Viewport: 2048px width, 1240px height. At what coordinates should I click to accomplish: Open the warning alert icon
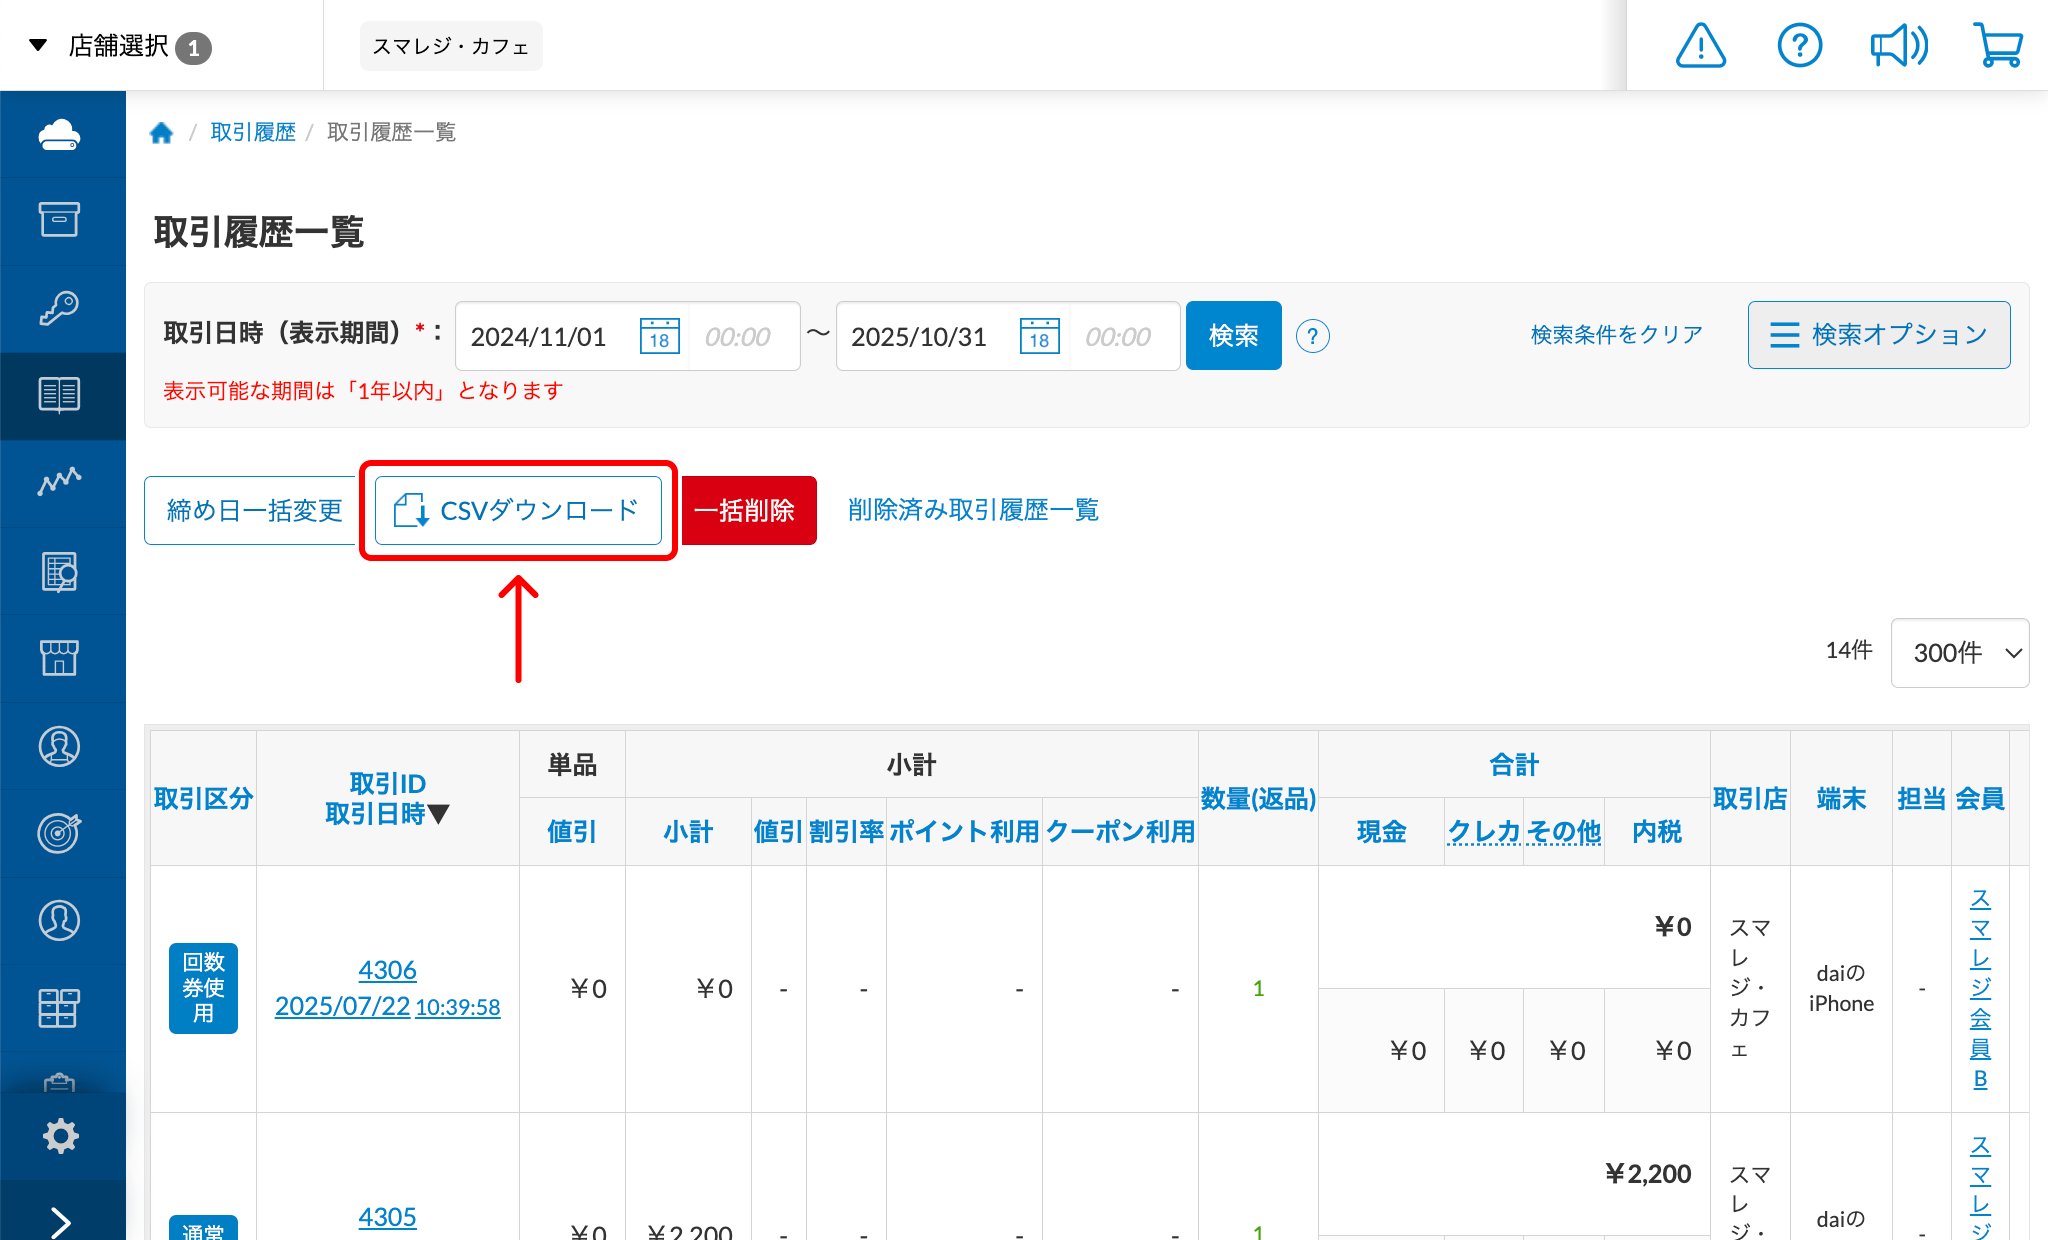pyautogui.click(x=1700, y=46)
